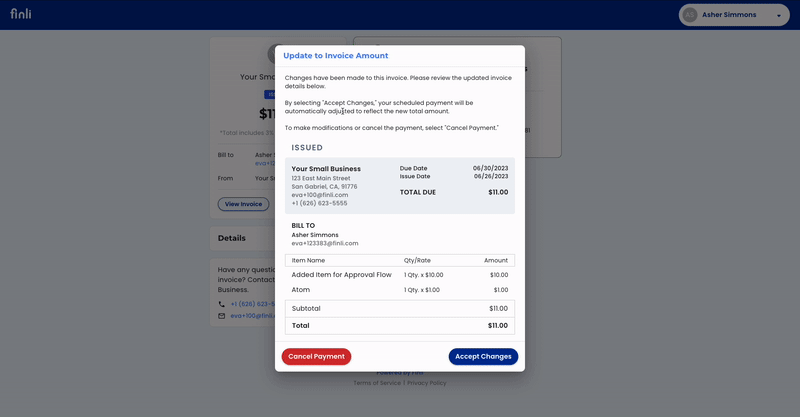Click the Accept Changes button
This screenshot has width=800, height=417.
click(x=483, y=356)
